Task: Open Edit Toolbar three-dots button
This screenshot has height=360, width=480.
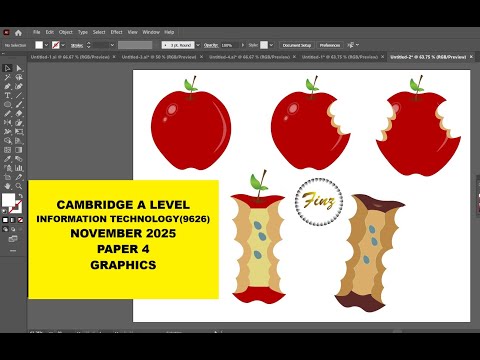Action: click(13, 250)
